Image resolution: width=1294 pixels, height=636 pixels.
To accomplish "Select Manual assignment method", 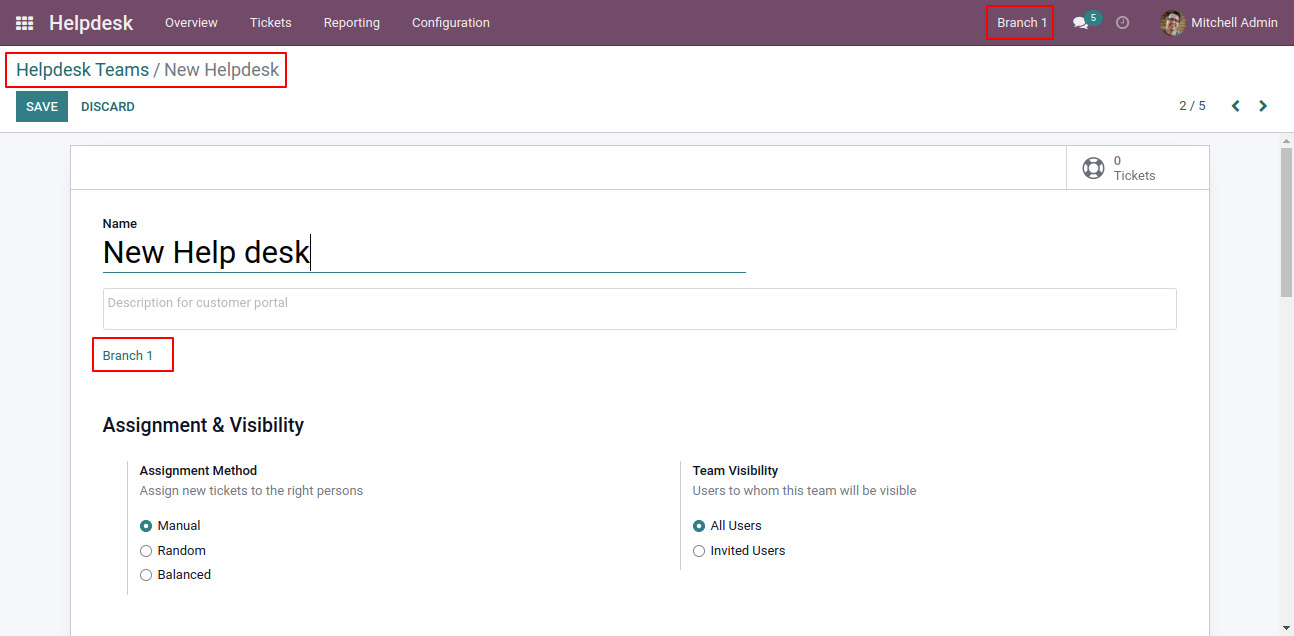I will tap(146, 526).
